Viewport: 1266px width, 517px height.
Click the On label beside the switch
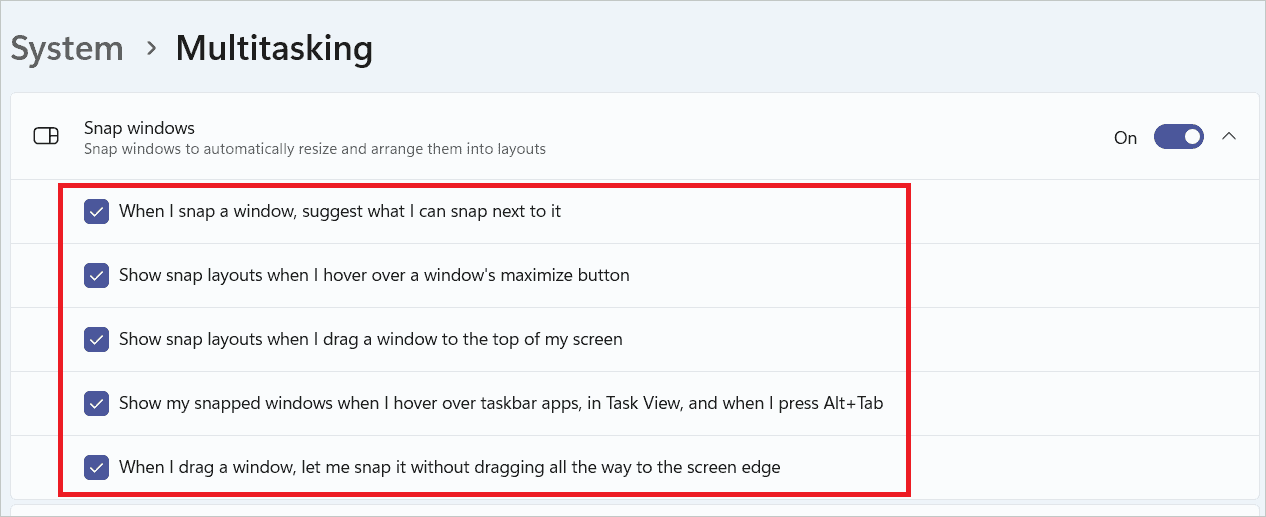pos(1125,138)
